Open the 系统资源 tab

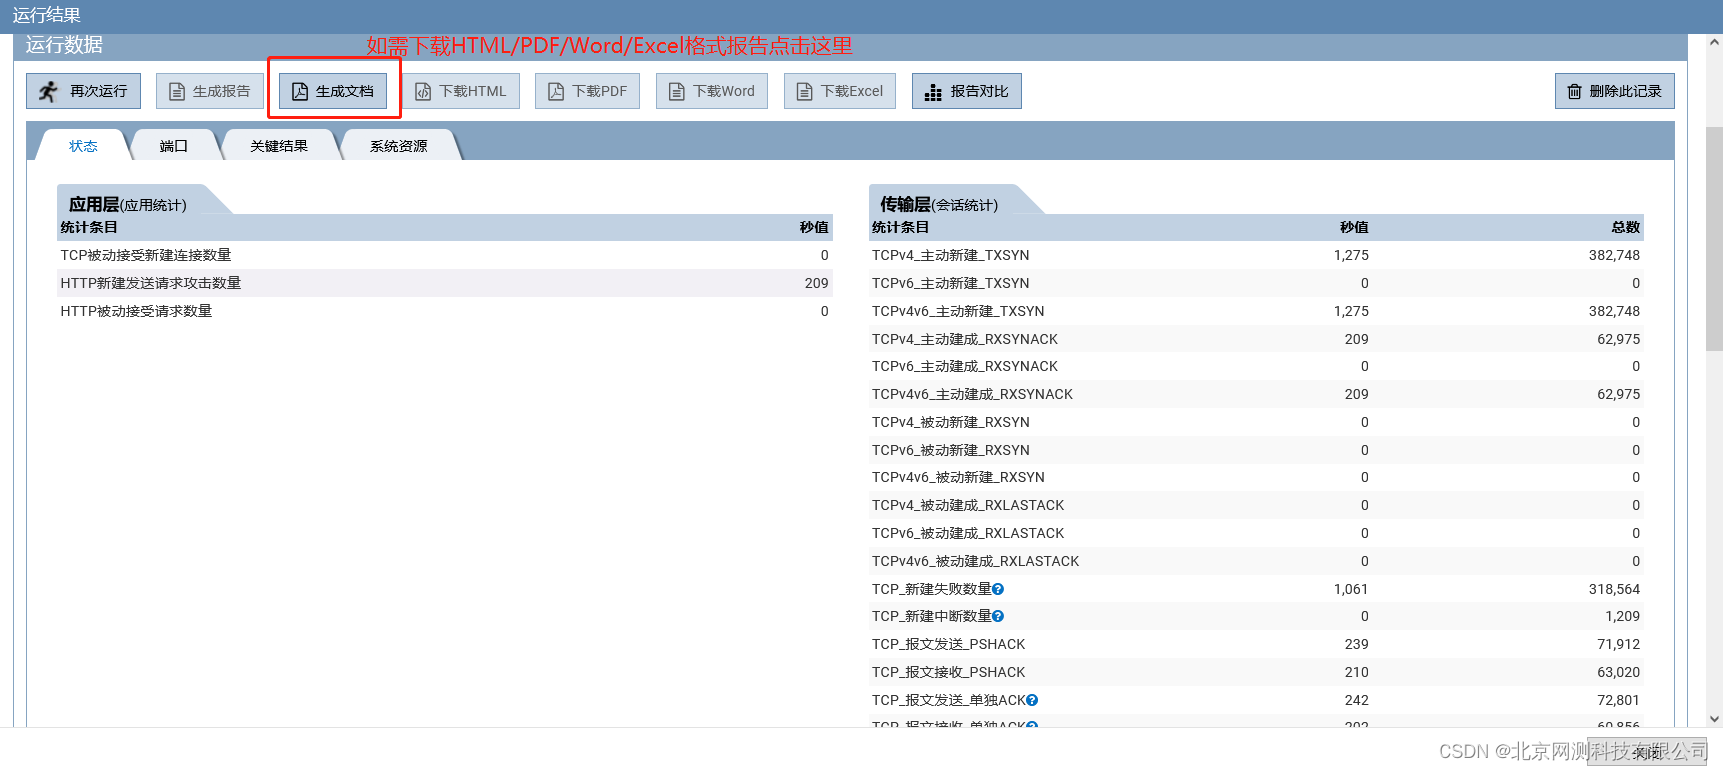coord(399,146)
